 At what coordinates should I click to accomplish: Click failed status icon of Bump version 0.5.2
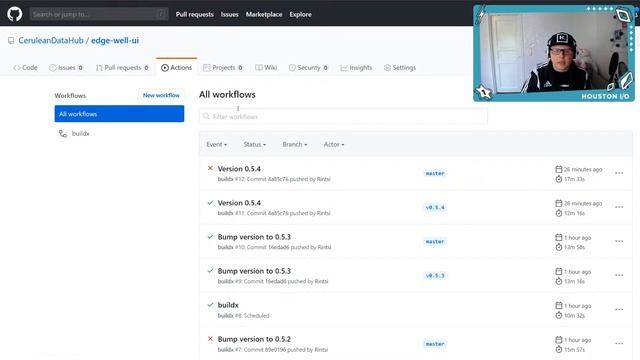point(210,339)
